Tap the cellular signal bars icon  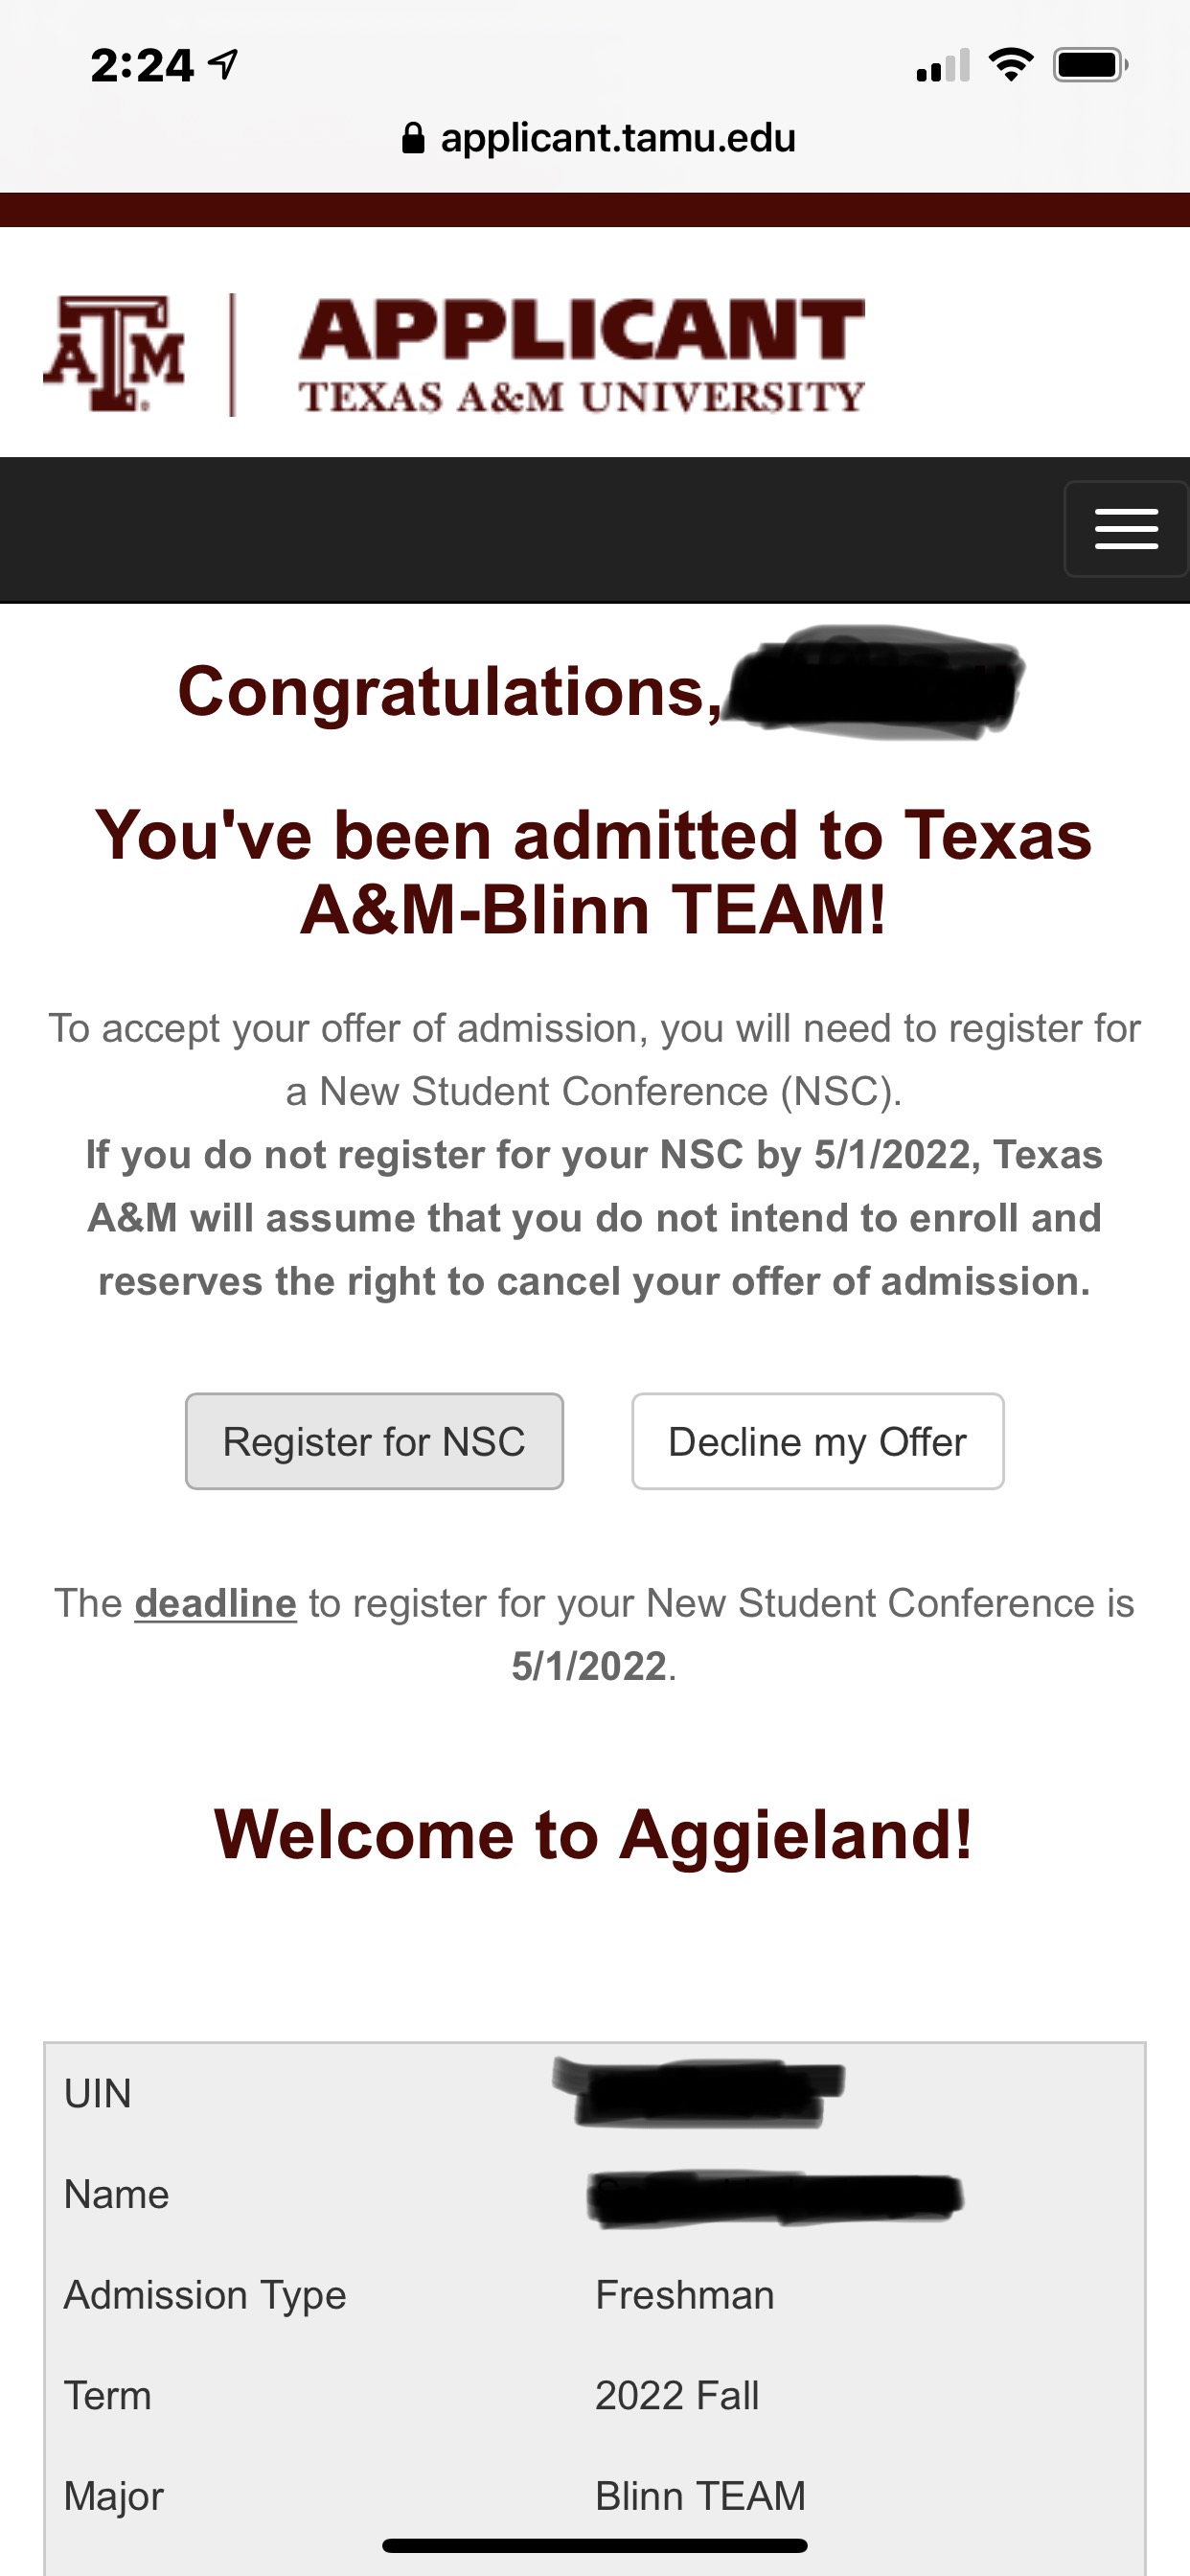[942, 66]
